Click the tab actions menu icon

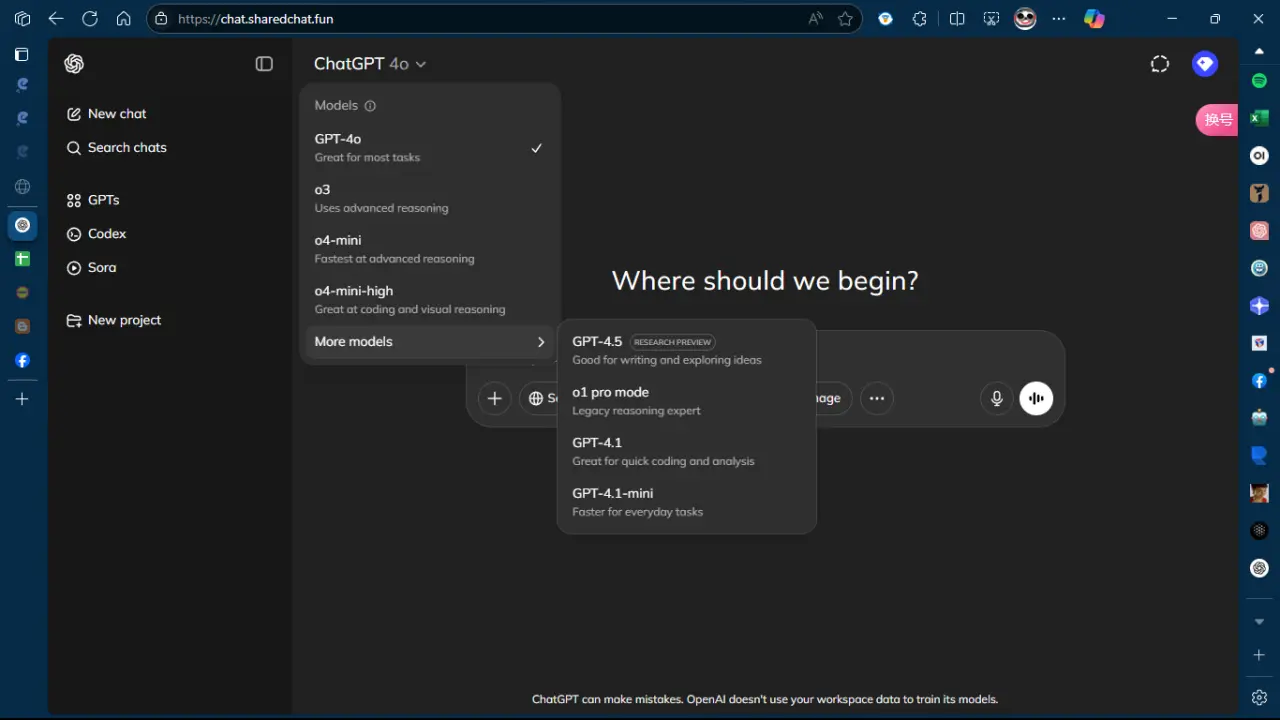pyautogui.click(x=22, y=54)
